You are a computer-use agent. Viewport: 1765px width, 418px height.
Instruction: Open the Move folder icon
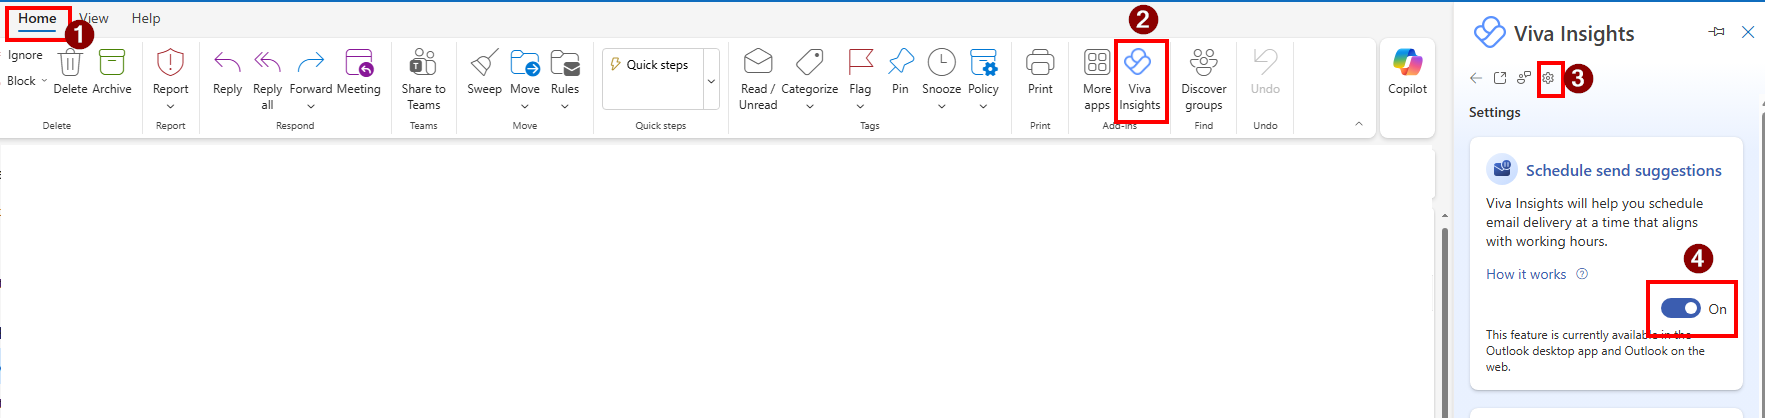point(525,63)
